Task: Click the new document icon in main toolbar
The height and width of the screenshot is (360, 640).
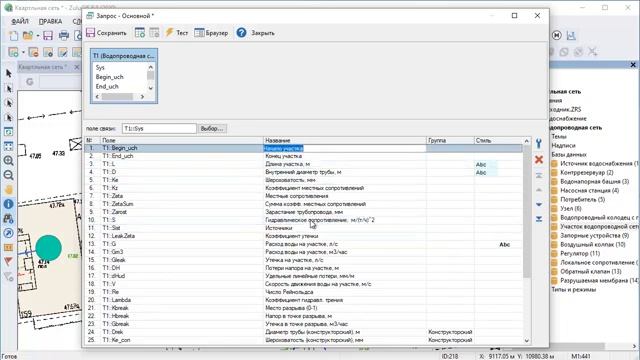Action: (x=13, y=36)
